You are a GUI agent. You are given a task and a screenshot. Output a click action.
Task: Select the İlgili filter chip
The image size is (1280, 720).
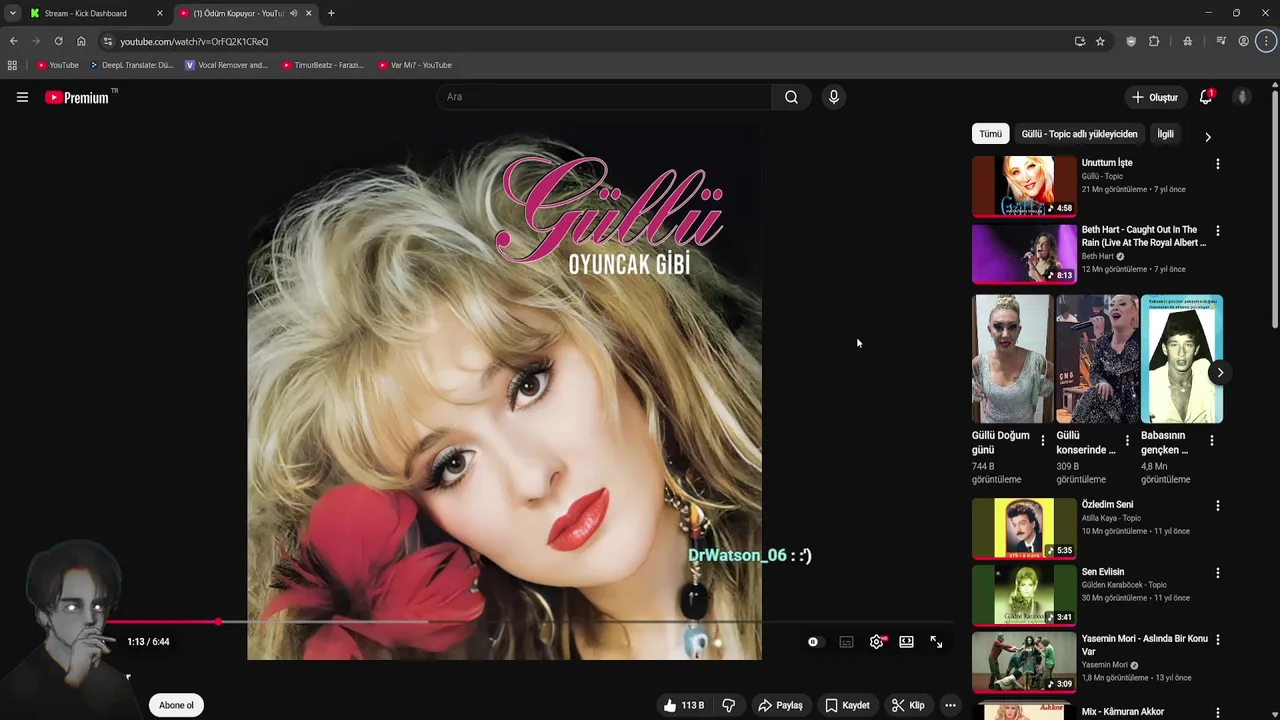[x=1165, y=134]
